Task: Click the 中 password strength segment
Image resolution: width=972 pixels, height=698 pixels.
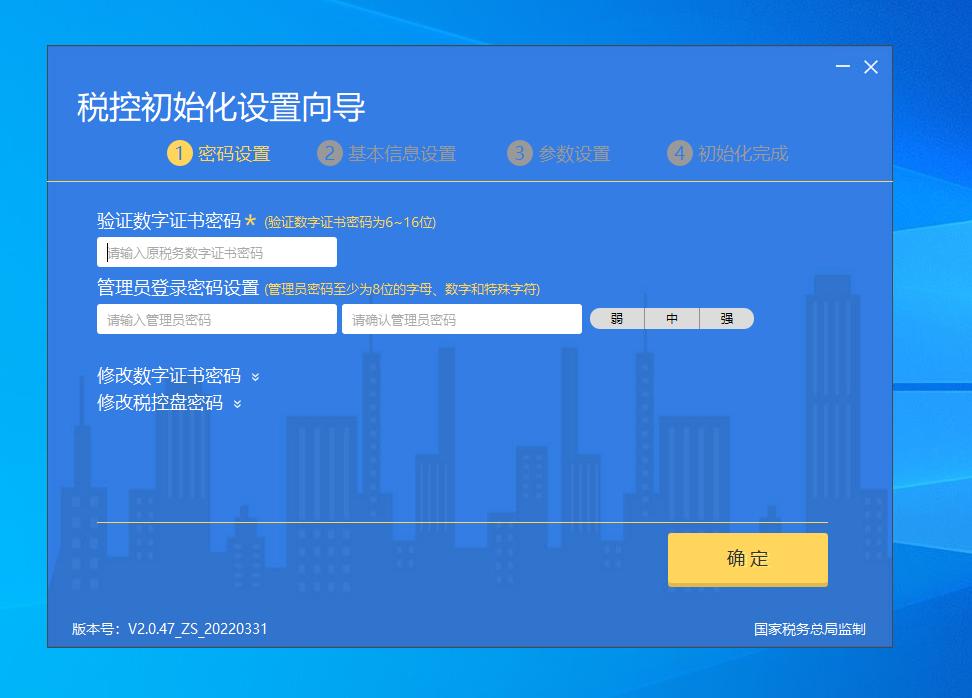Action: click(672, 318)
